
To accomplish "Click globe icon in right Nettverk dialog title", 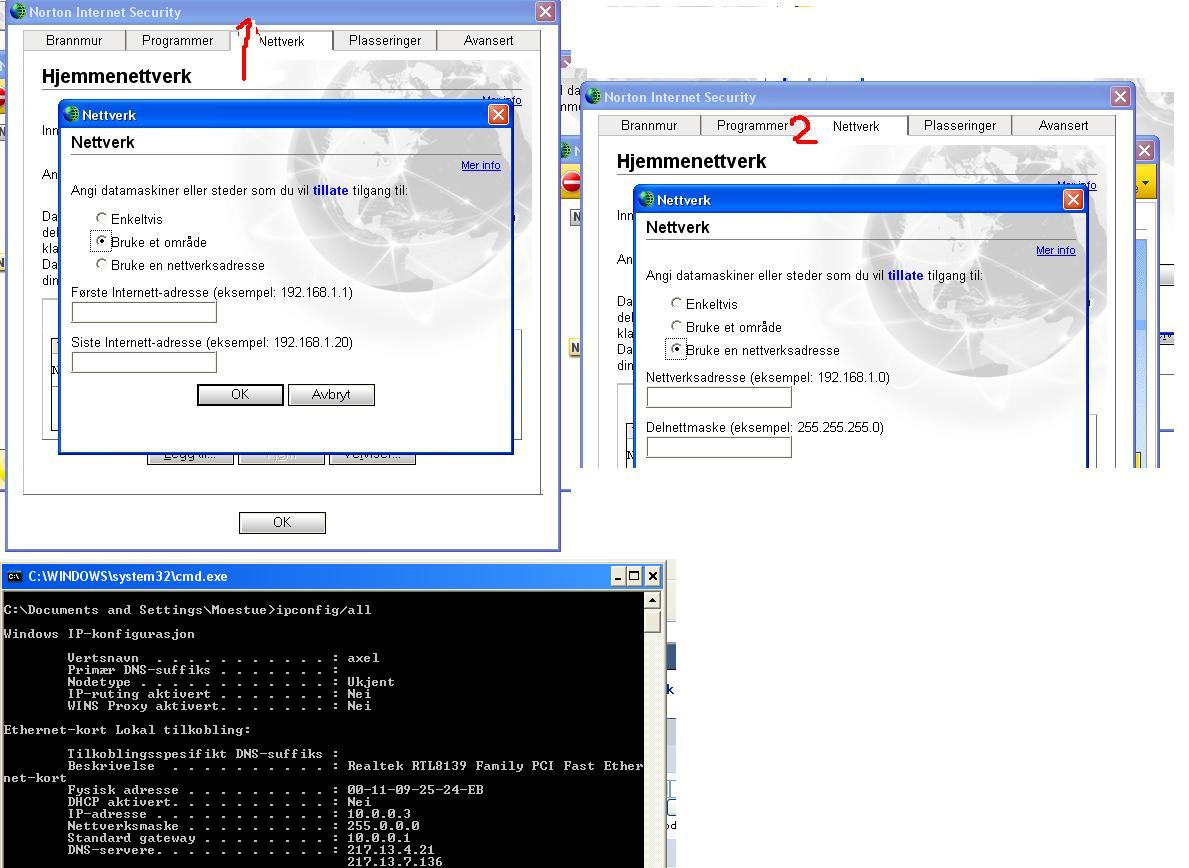I will point(646,199).
